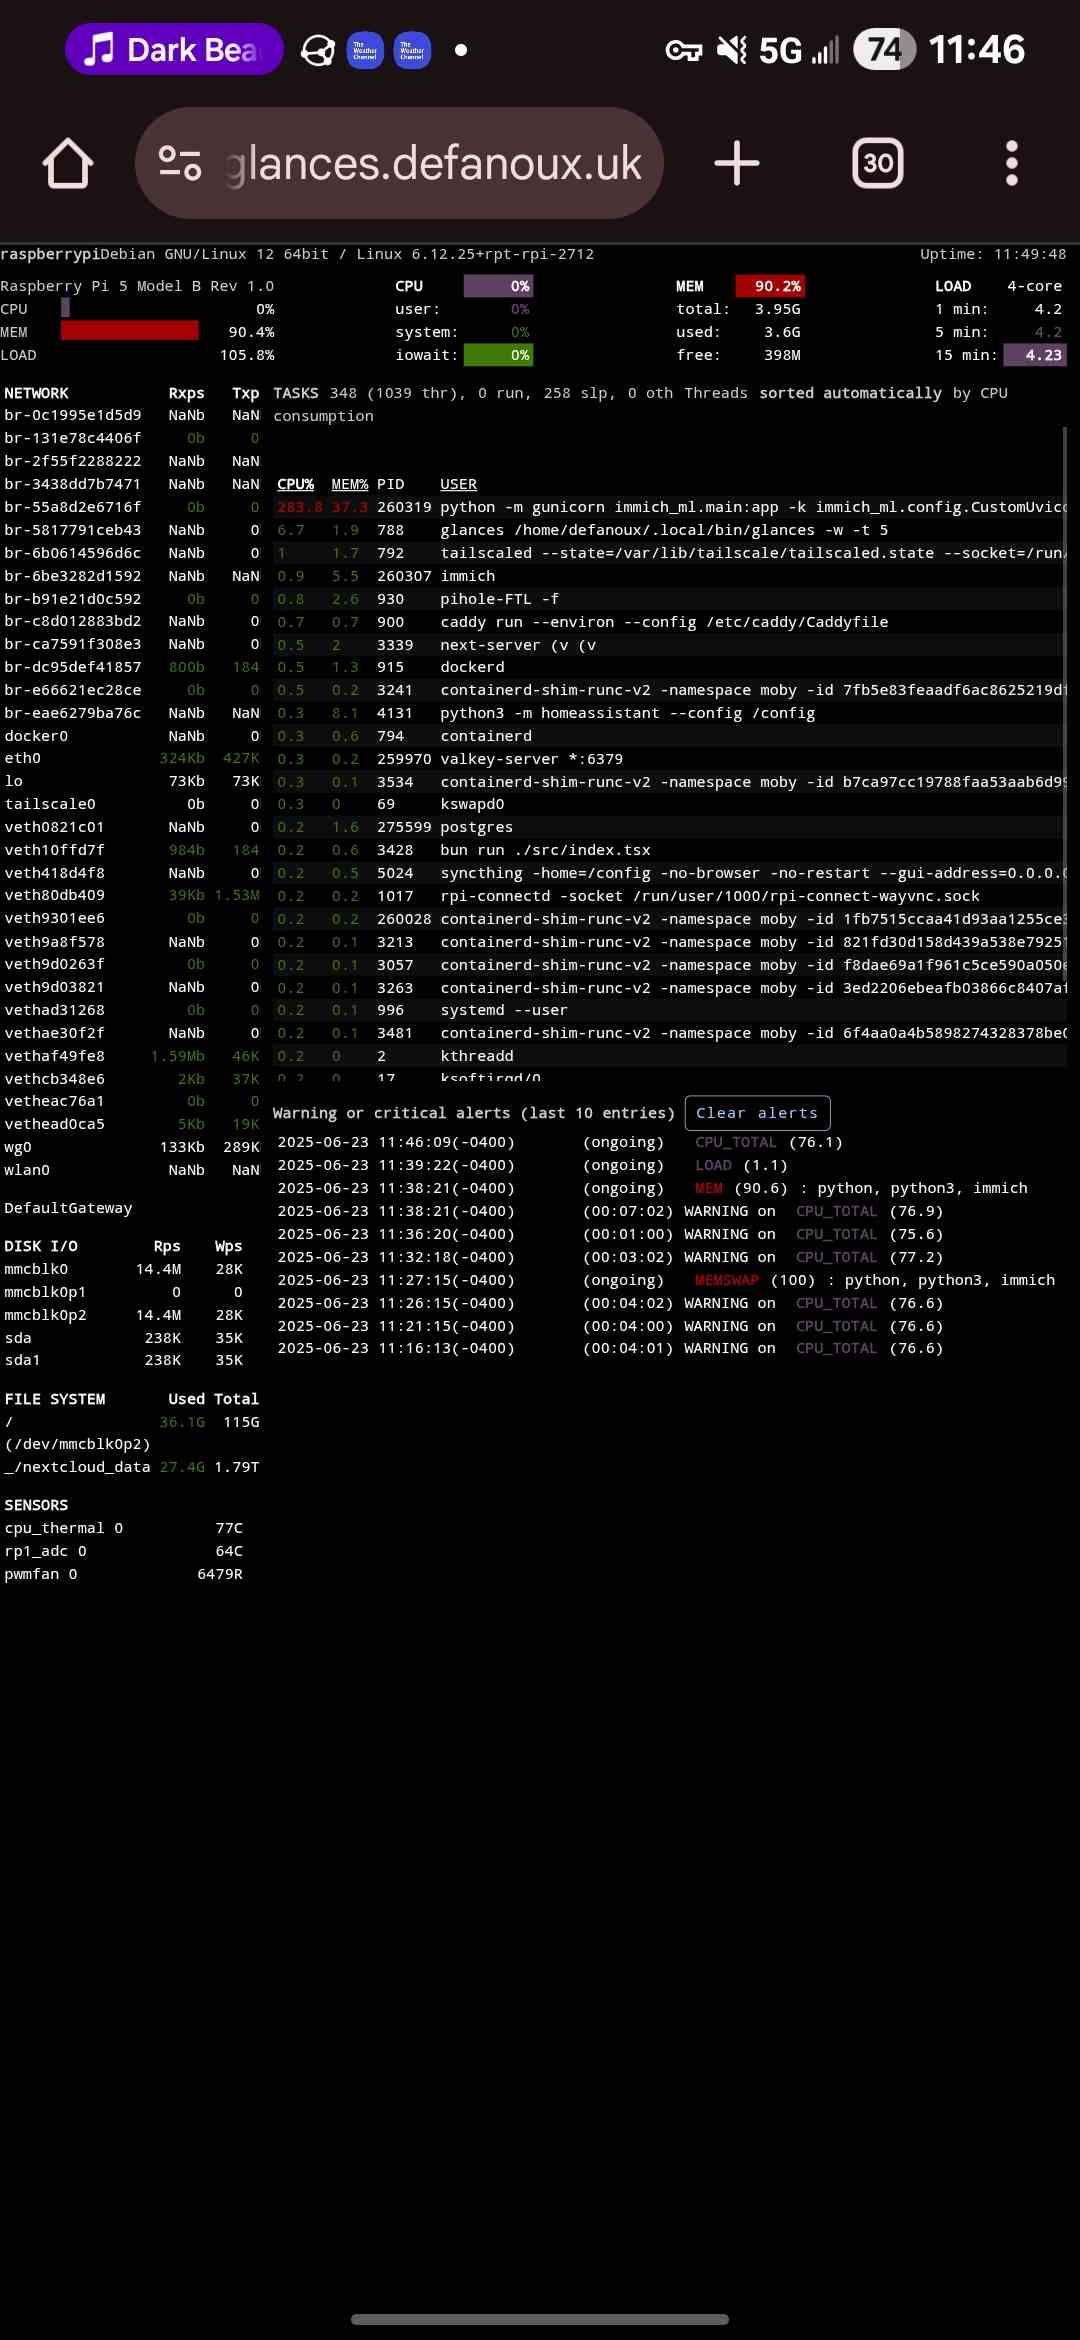Click the pwmfan 0 sensor row

(x=124, y=1574)
